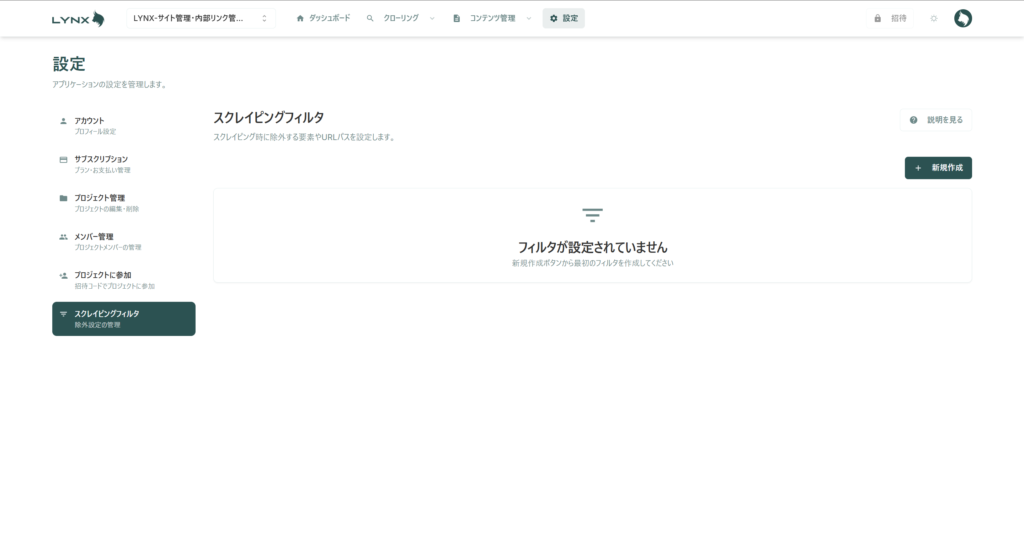1024x535 pixels.
Task: Open the user avatar menu
Action: pyautogui.click(x=962, y=18)
